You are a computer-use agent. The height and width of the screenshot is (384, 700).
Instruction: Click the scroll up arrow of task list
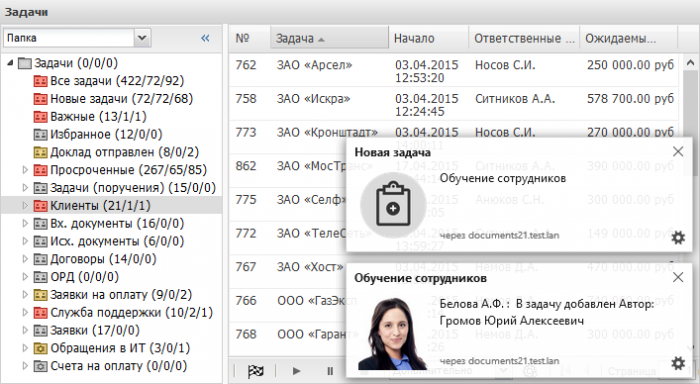[690, 64]
